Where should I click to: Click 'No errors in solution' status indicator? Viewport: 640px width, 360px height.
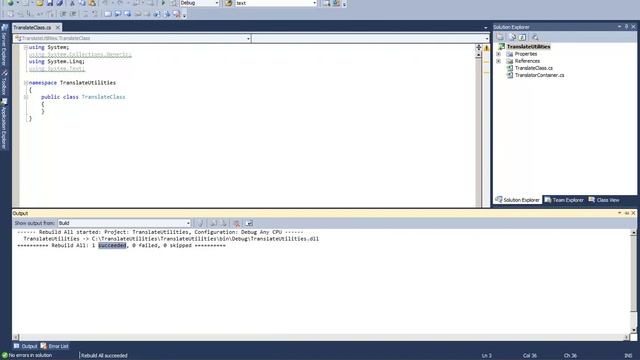27,356
